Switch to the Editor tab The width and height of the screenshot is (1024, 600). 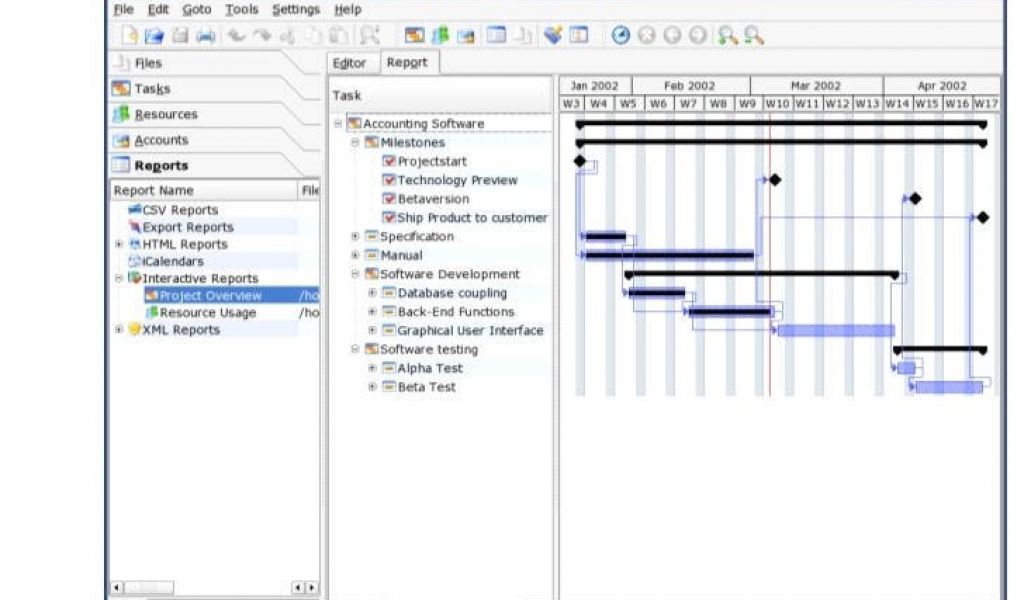point(349,63)
